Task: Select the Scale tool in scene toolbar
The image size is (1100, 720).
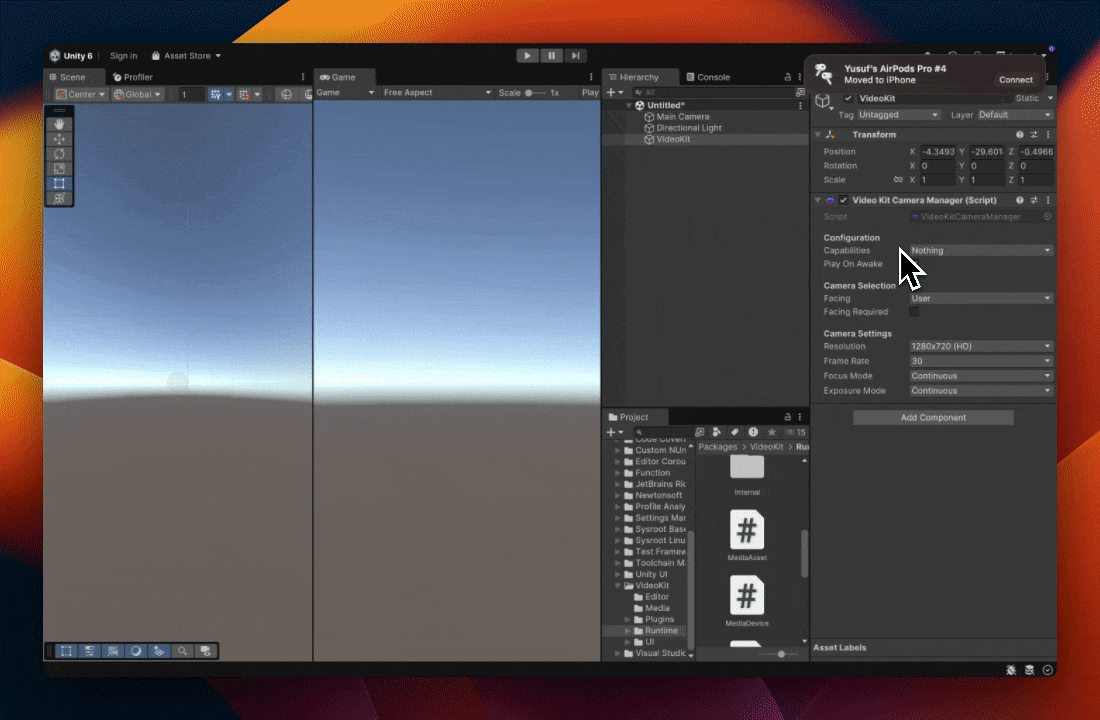Action: click(x=60, y=169)
